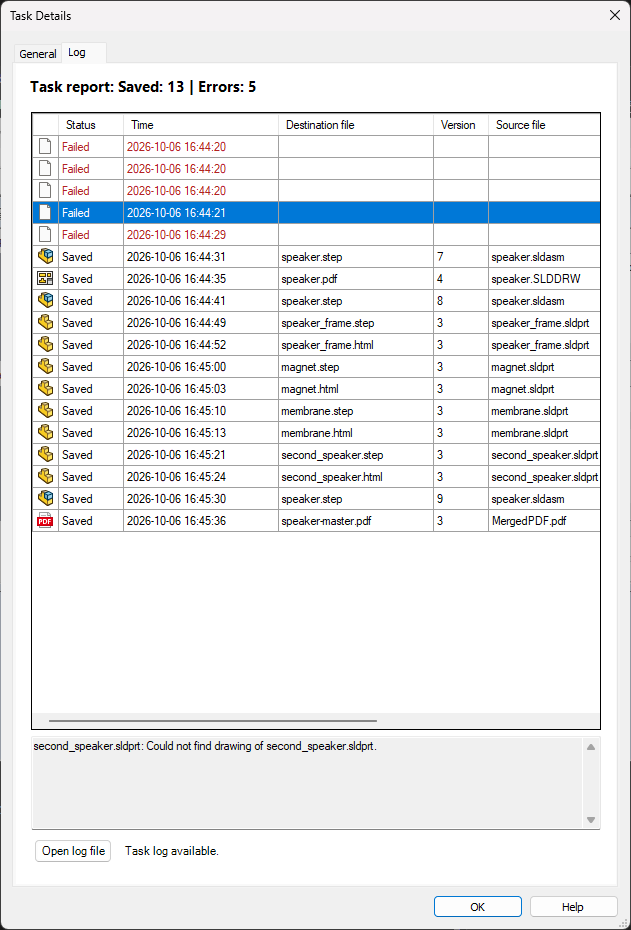The image size is (631, 930).
Task: Sort by the Time column header
Action: point(201,125)
